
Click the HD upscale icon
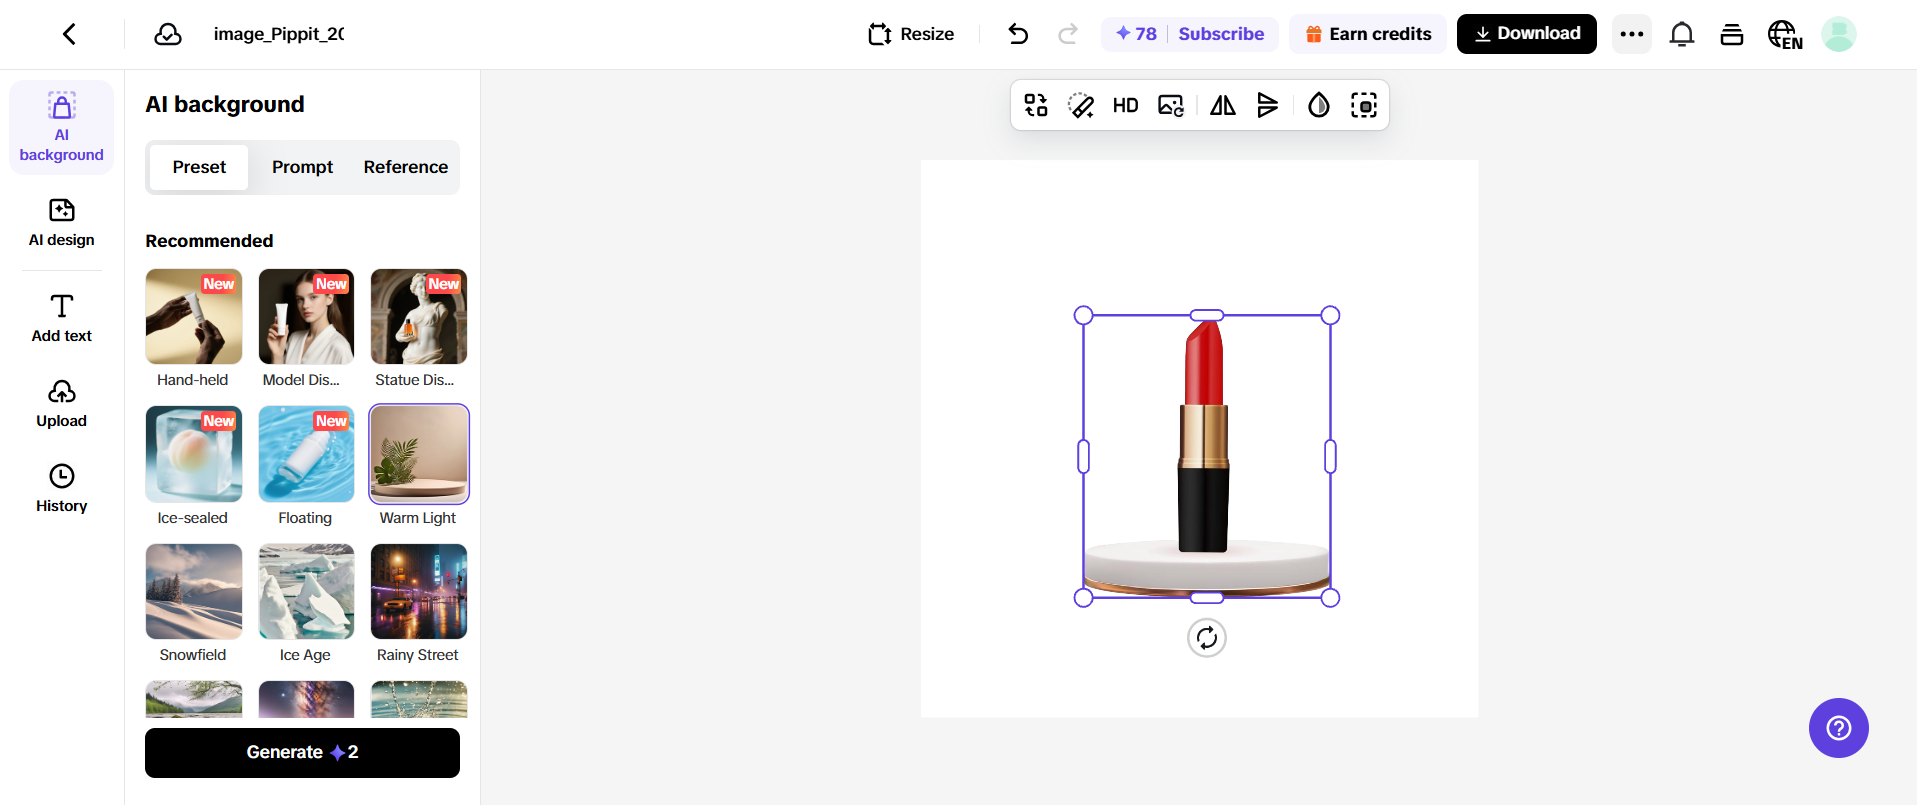[x=1125, y=105]
